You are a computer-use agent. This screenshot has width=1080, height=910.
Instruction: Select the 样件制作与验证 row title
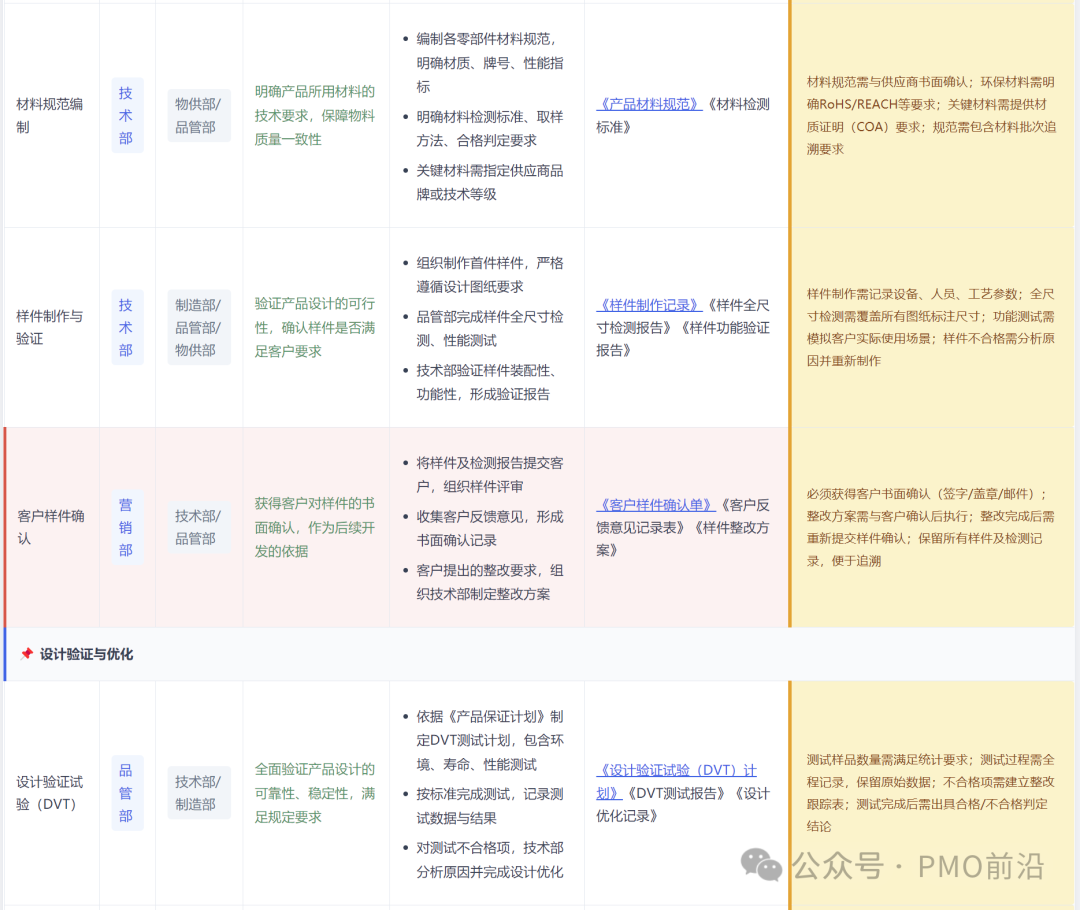(x=49, y=328)
